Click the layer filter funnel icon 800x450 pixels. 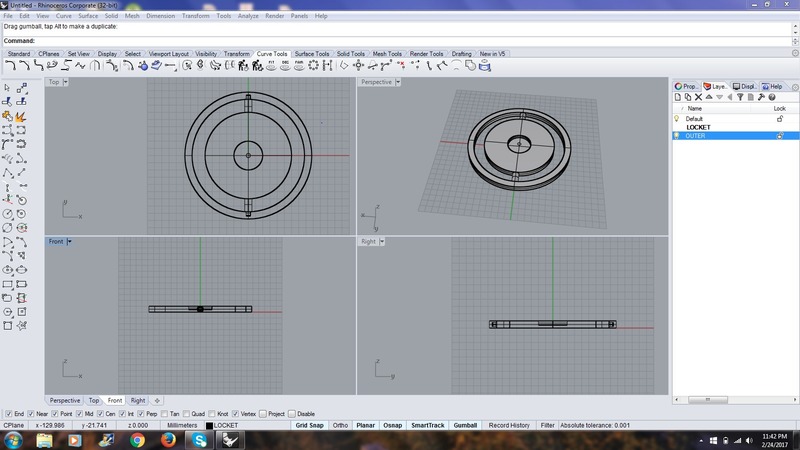pos(740,97)
